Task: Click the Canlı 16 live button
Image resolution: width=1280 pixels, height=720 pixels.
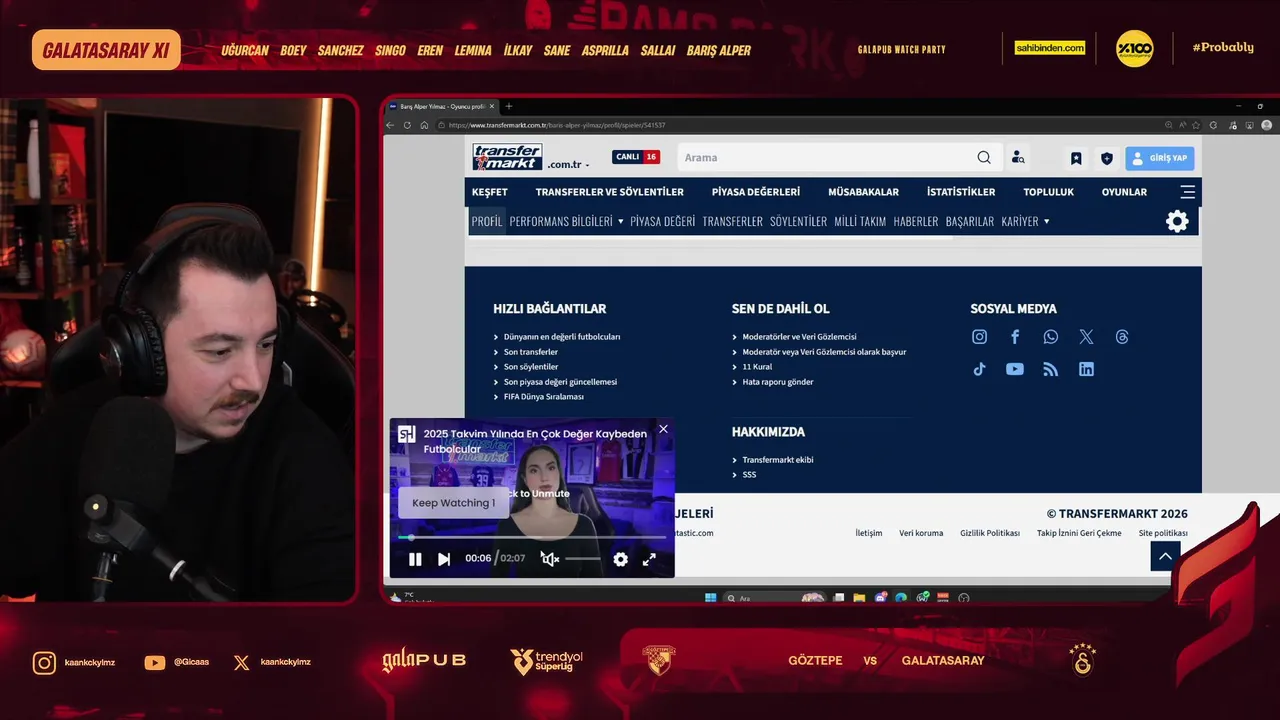Action: click(x=636, y=157)
